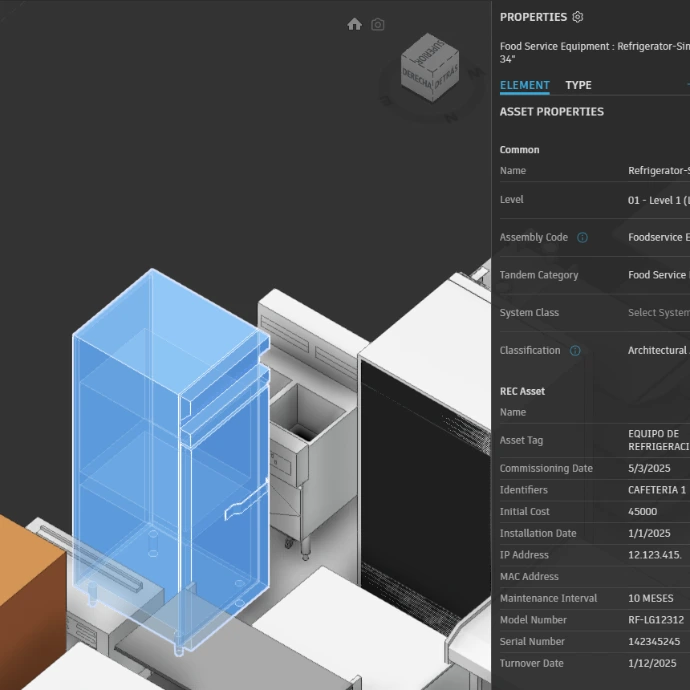Viewport: 690px width, 690px height.
Task: Click the SUPERIOR face of view cube
Action: click(x=428, y=50)
